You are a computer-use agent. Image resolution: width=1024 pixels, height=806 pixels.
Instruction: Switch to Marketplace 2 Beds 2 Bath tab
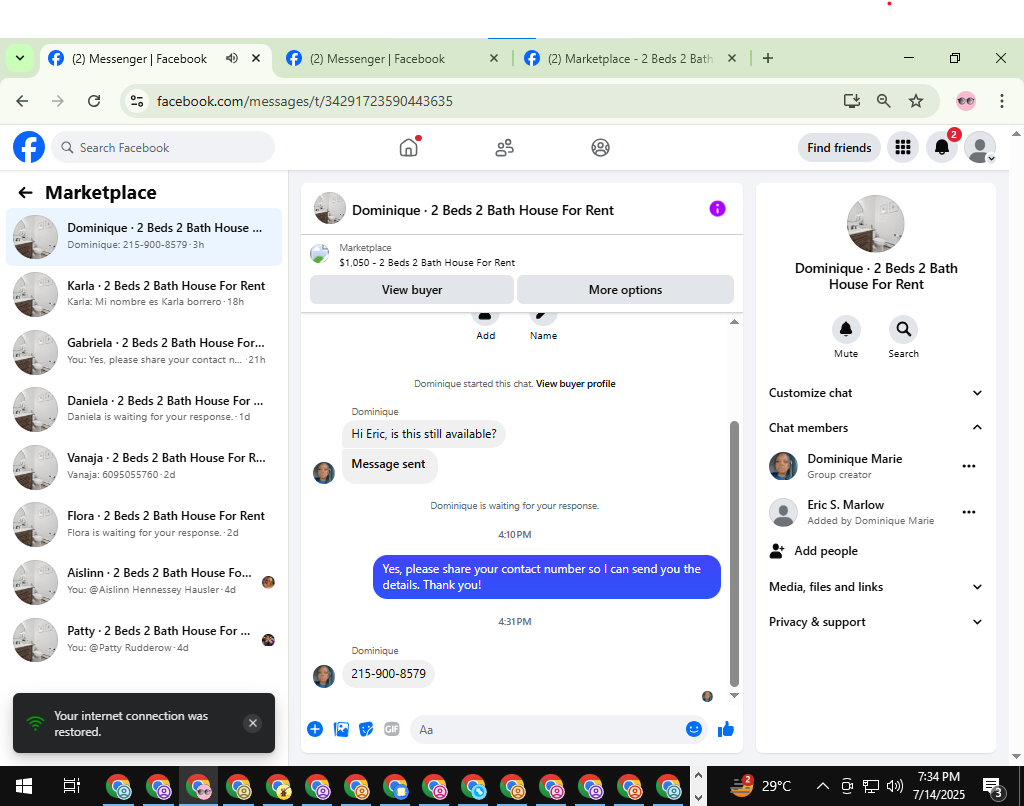pyautogui.click(x=631, y=59)
